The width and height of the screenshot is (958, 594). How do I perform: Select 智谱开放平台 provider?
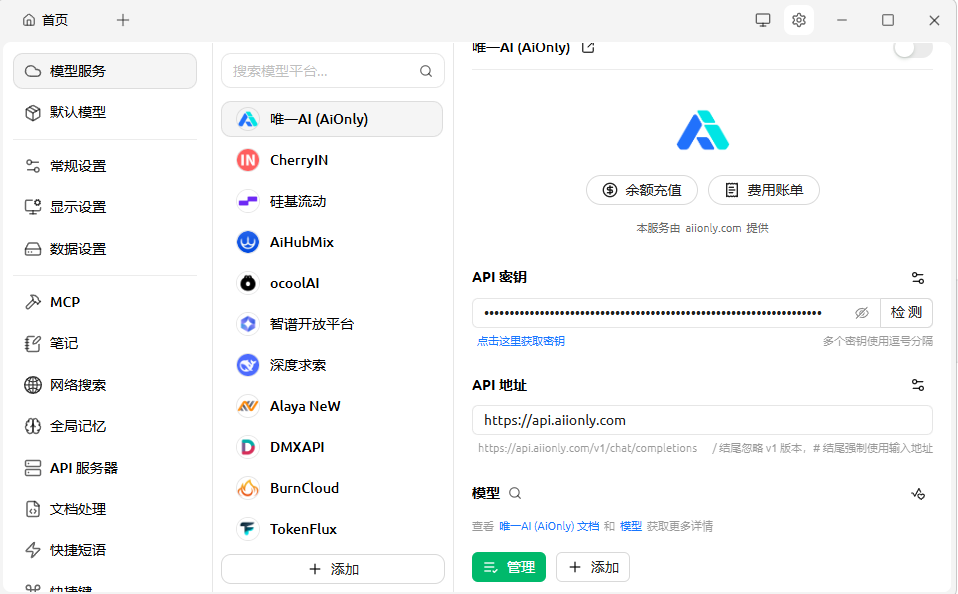332,324
